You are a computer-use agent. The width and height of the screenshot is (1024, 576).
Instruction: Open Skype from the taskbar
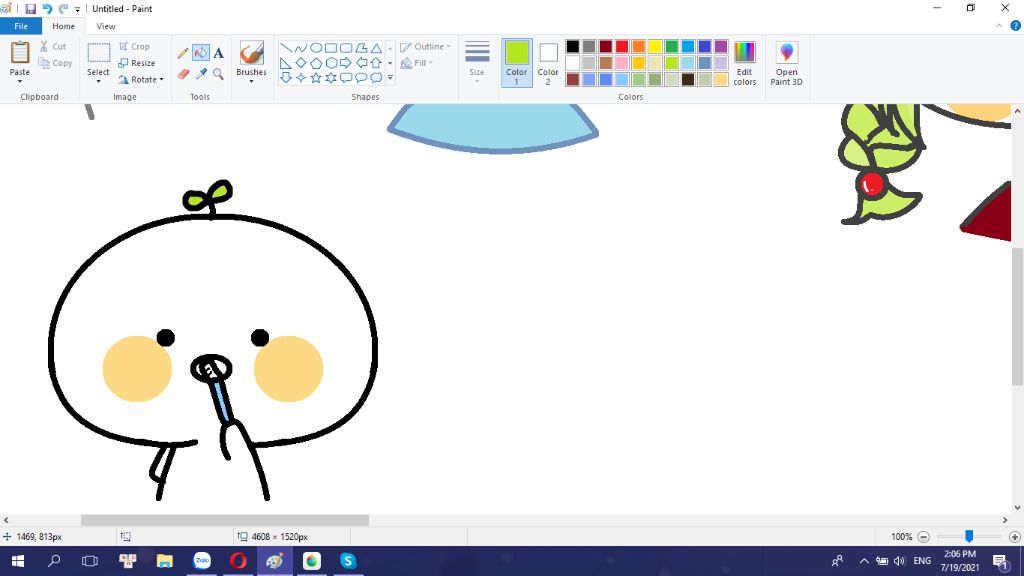pos(348,561)
